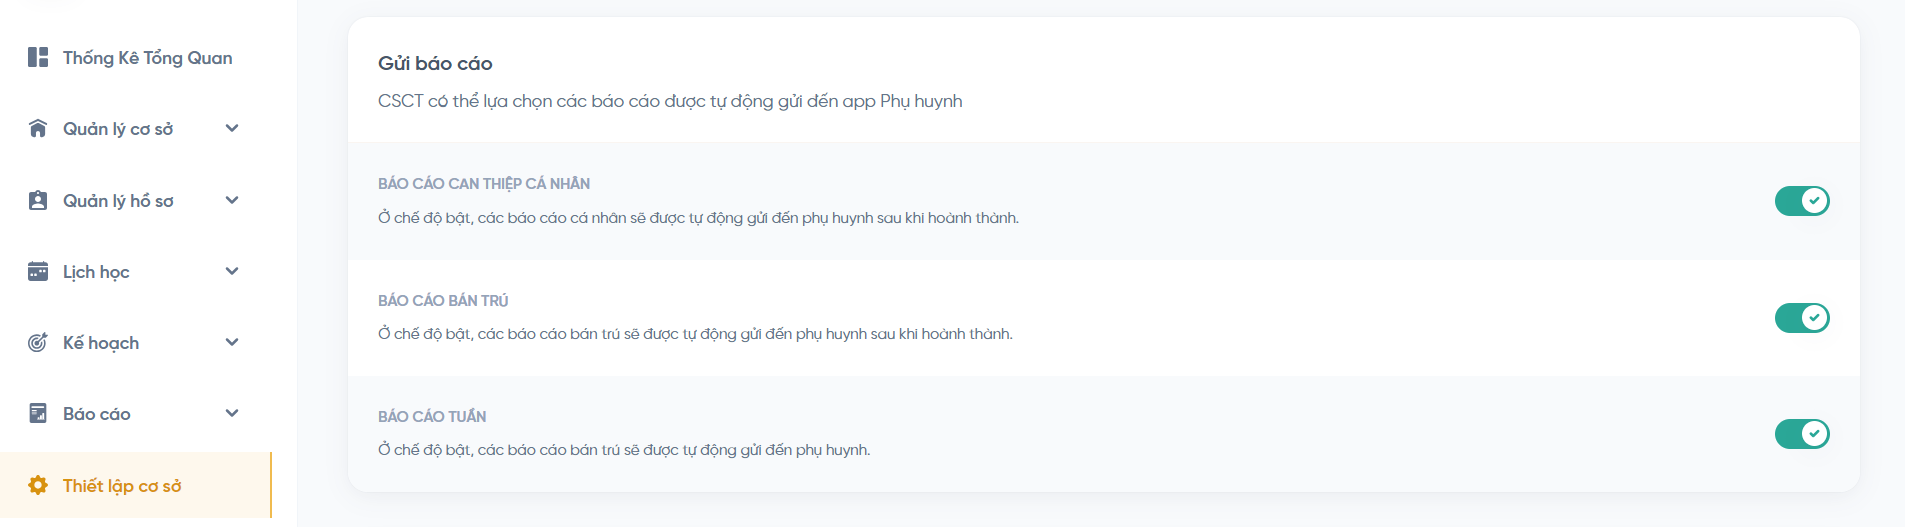Open the Lịch học menu label
Screen dimensions: 1905x527
[x=96, y=272]
